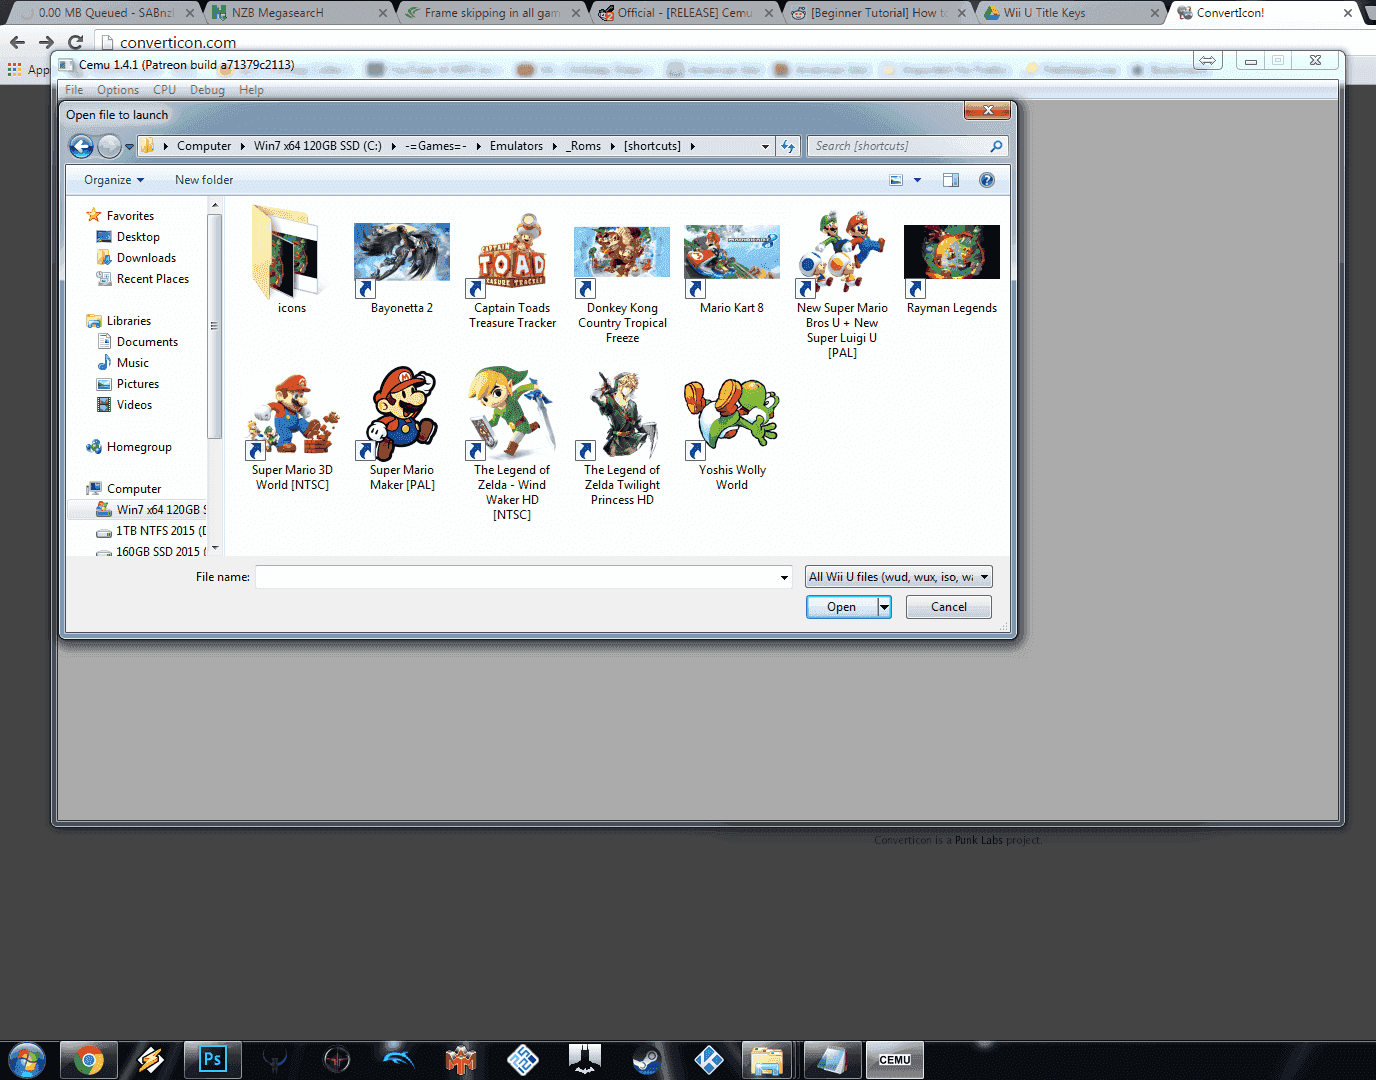Expand the File name history dropdown
The width and height of the screenshot is (1376, 1080).
(785, 577)
